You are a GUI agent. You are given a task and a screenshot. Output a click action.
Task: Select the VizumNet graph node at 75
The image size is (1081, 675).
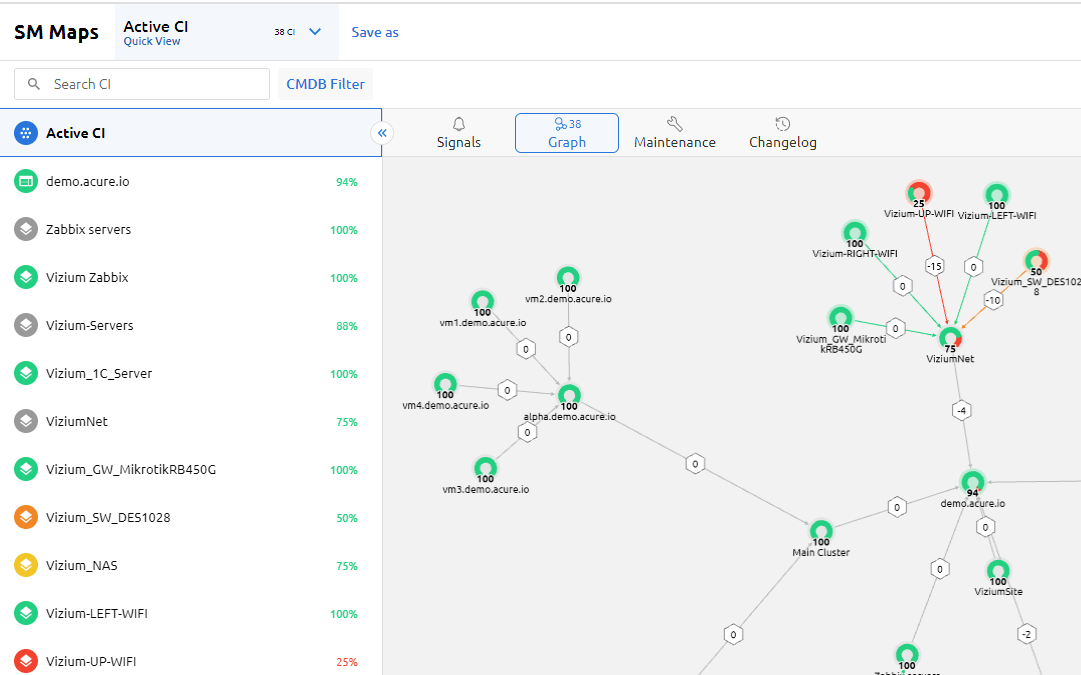(951, 338)
